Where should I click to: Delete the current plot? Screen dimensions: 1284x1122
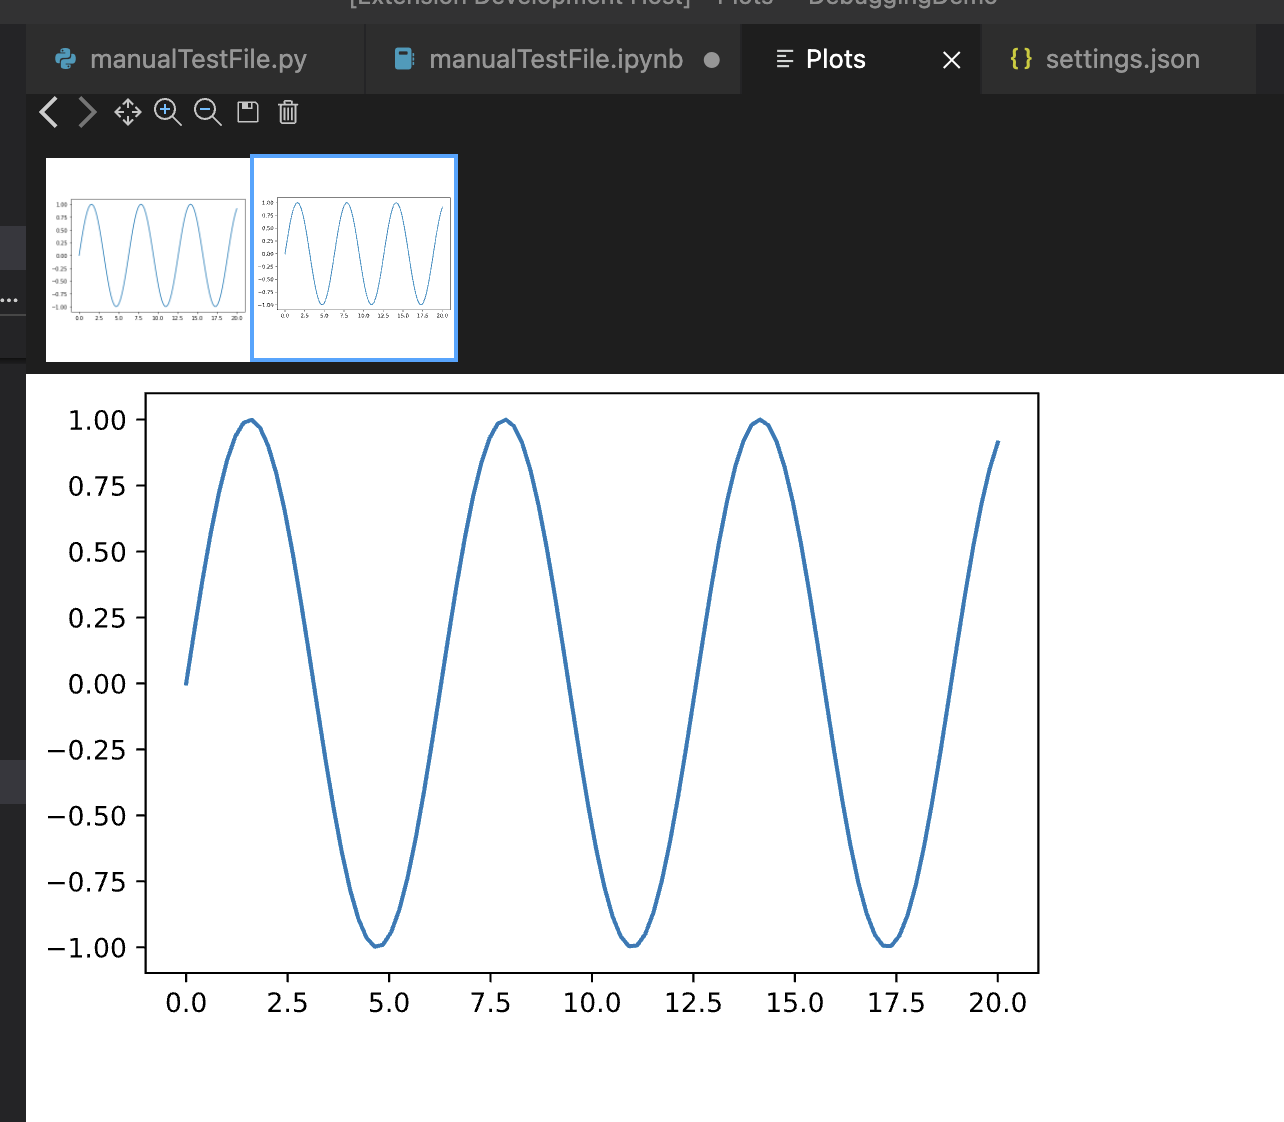point(288,112)
